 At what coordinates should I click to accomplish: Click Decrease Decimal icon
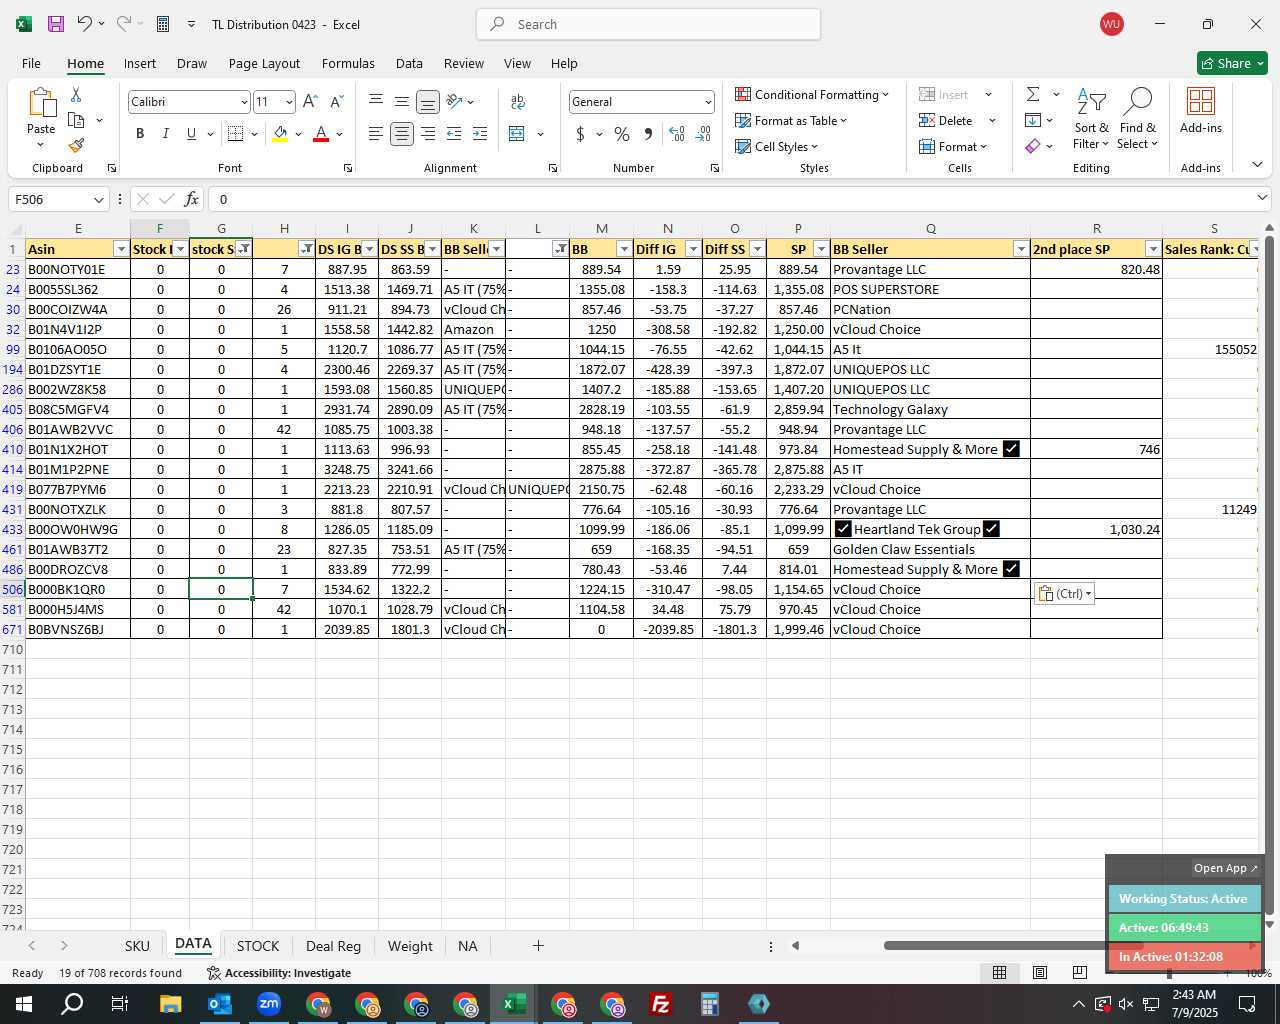[703, 134]
